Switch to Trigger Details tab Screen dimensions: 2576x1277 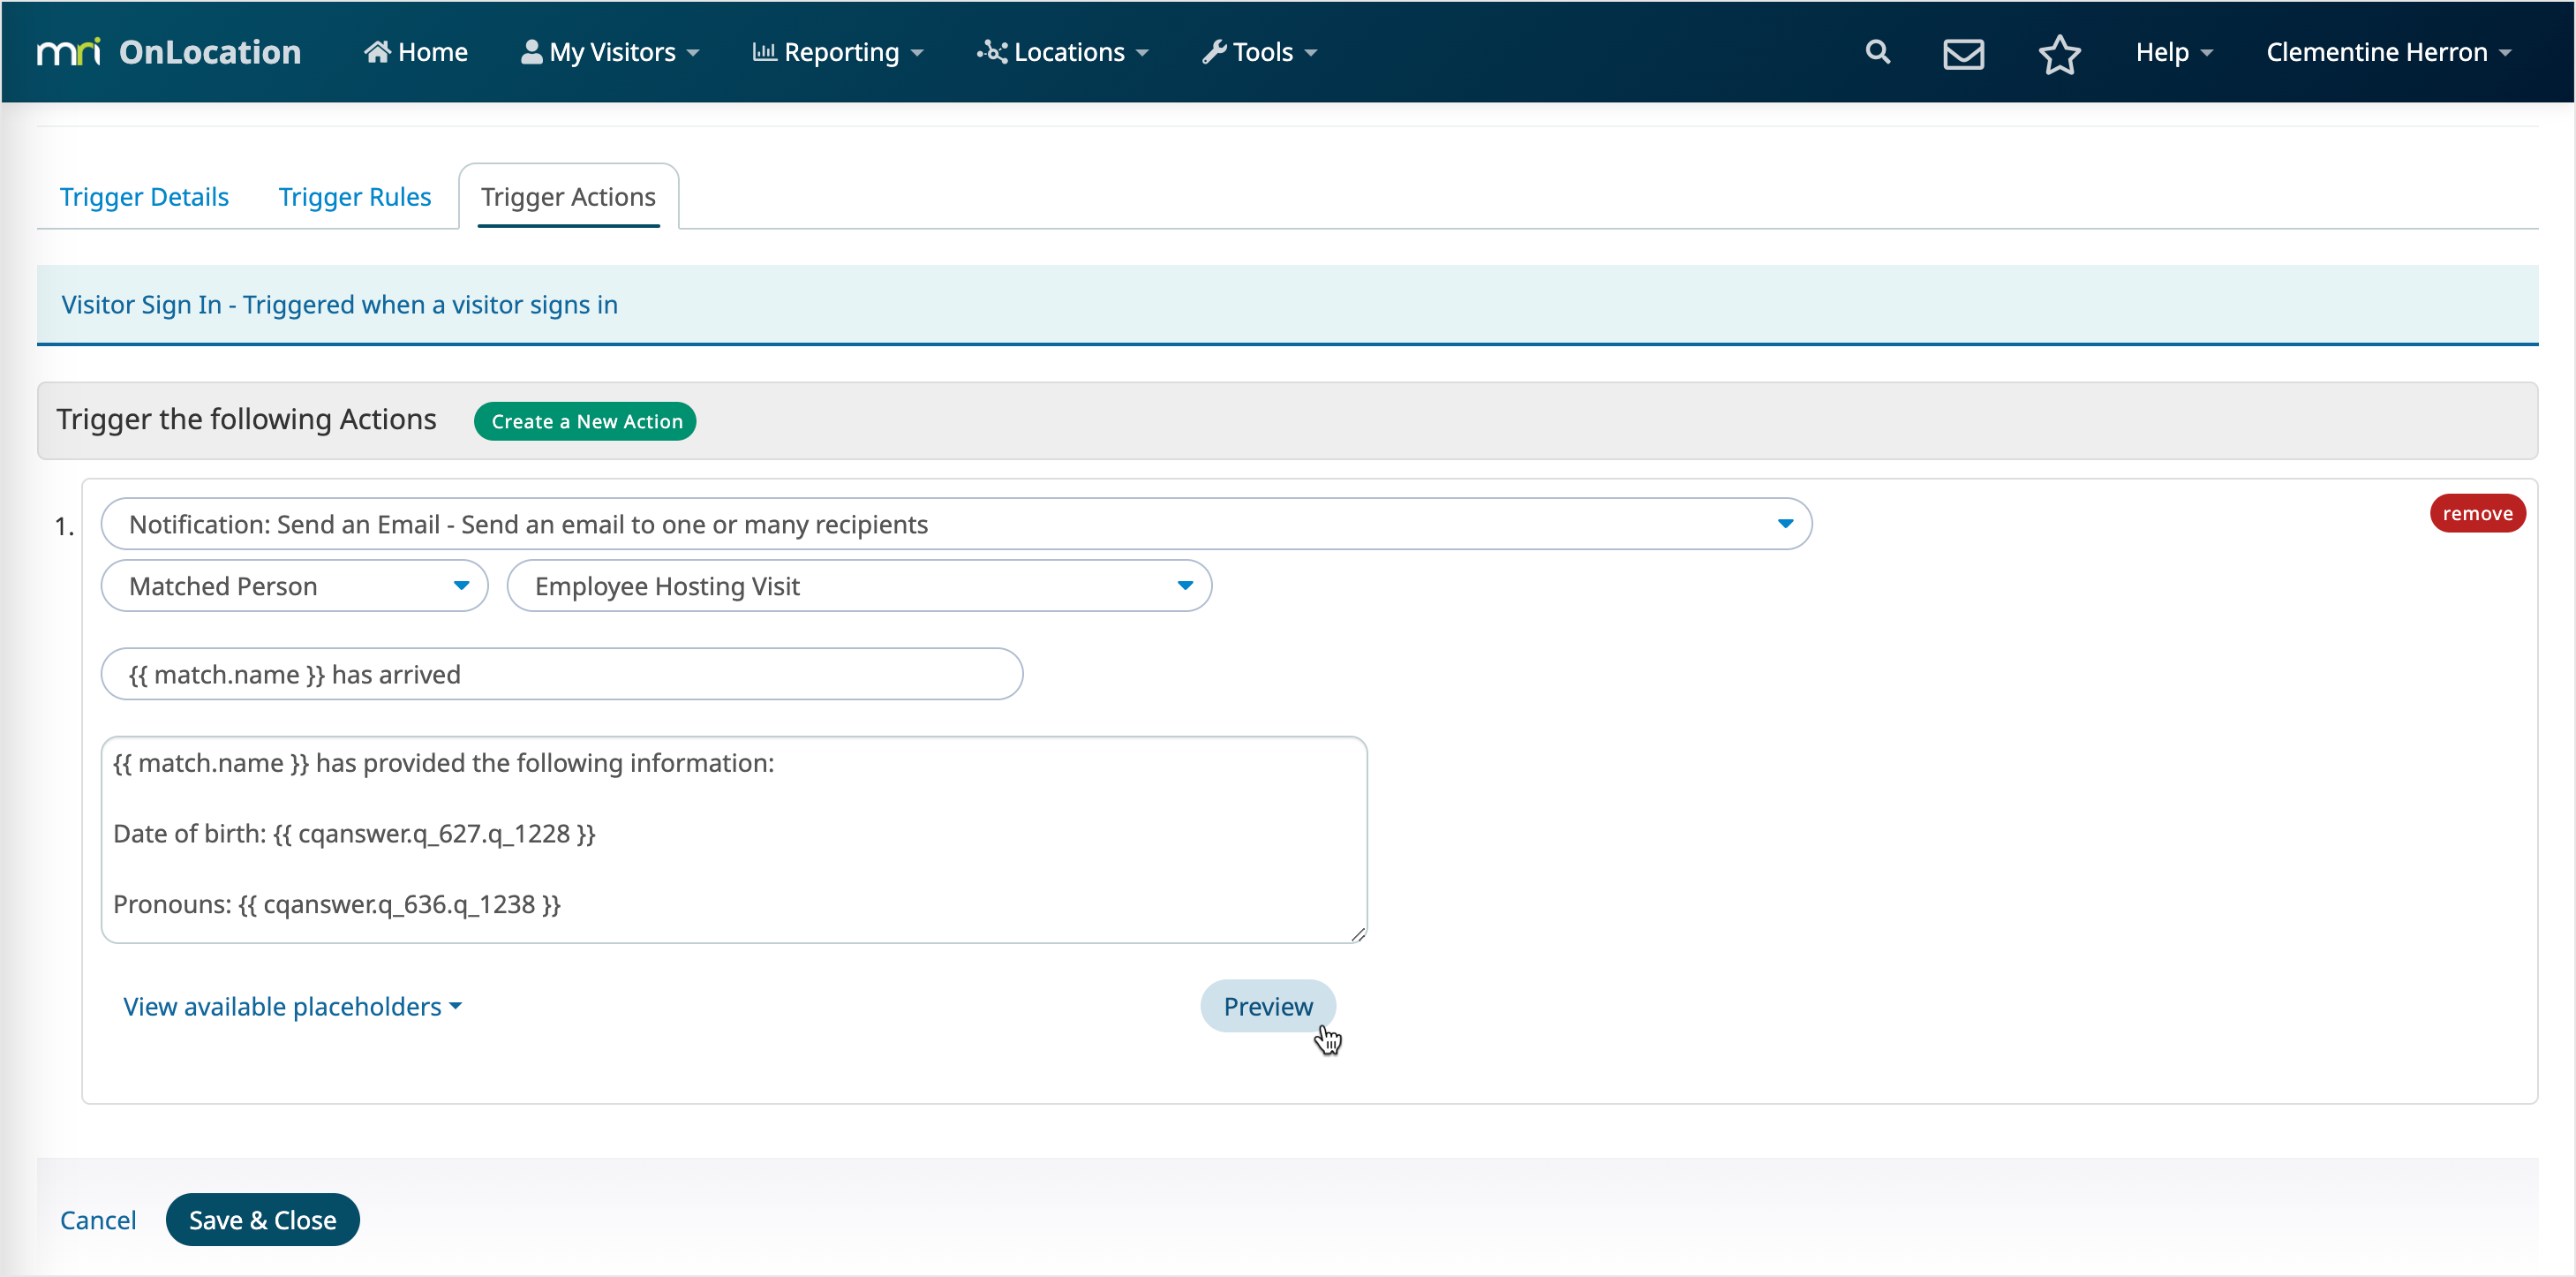coord(144,196)
